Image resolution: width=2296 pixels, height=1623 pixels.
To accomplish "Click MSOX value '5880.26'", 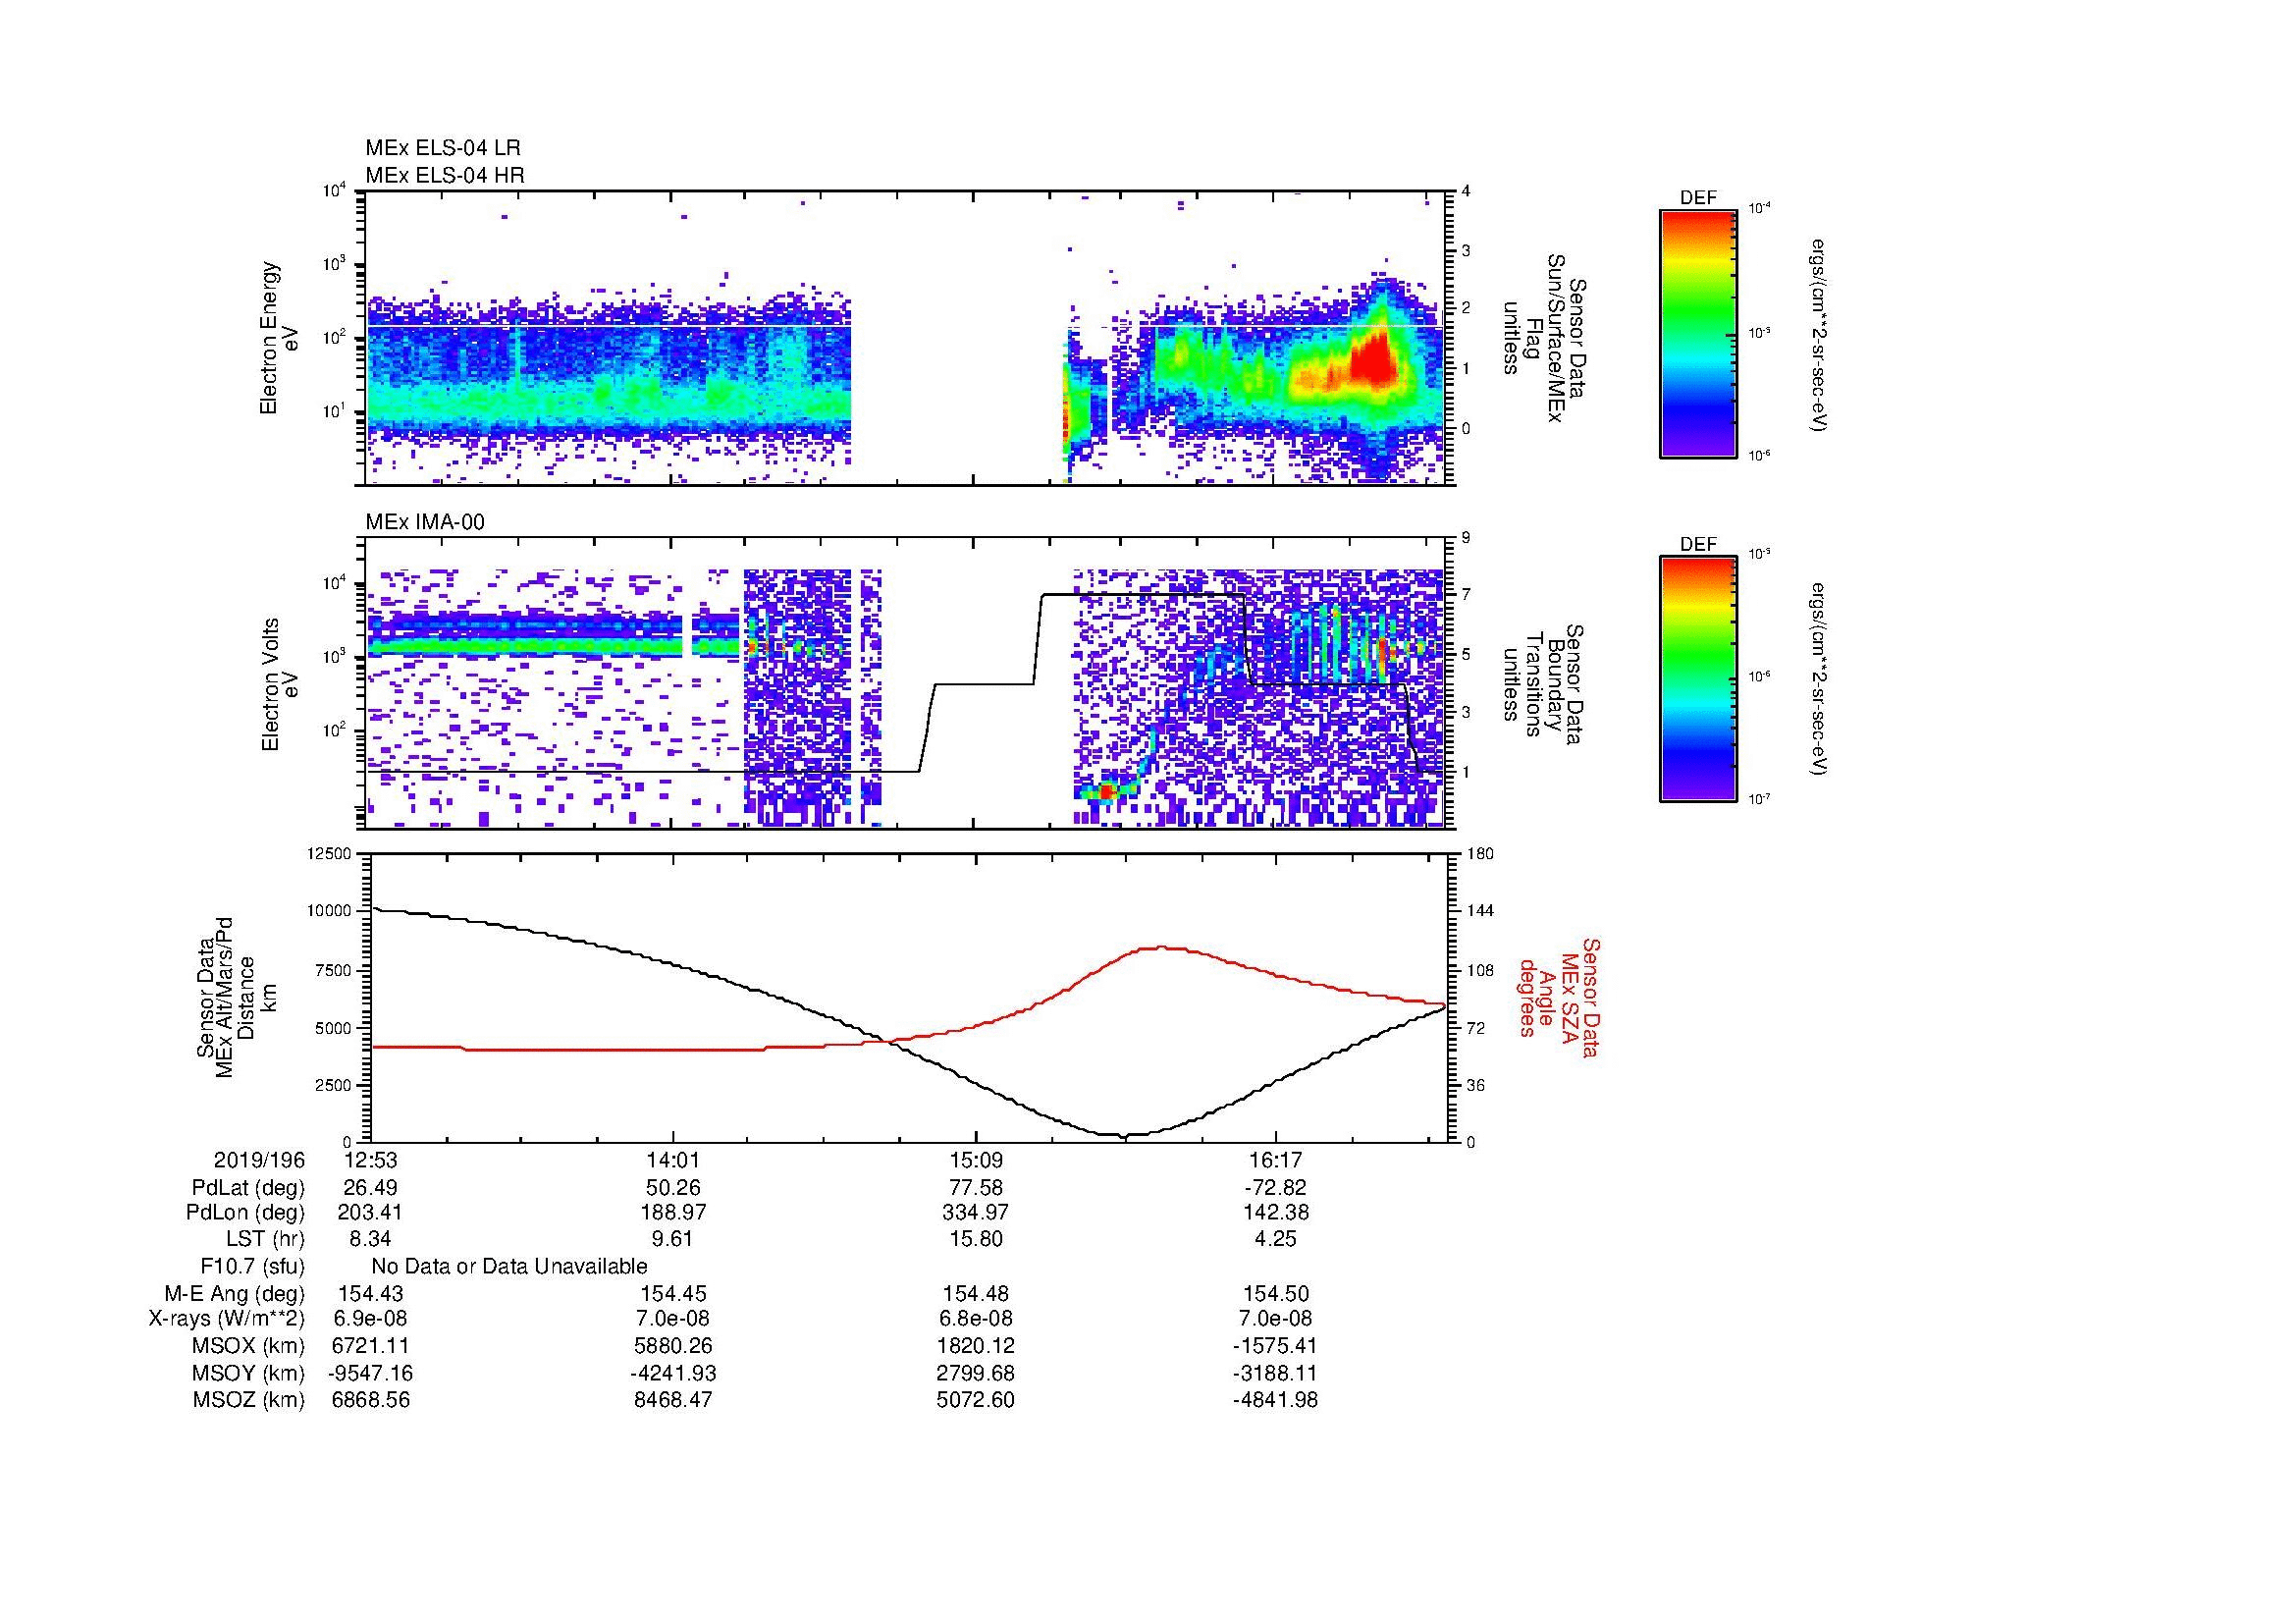I will point(673,1346).
